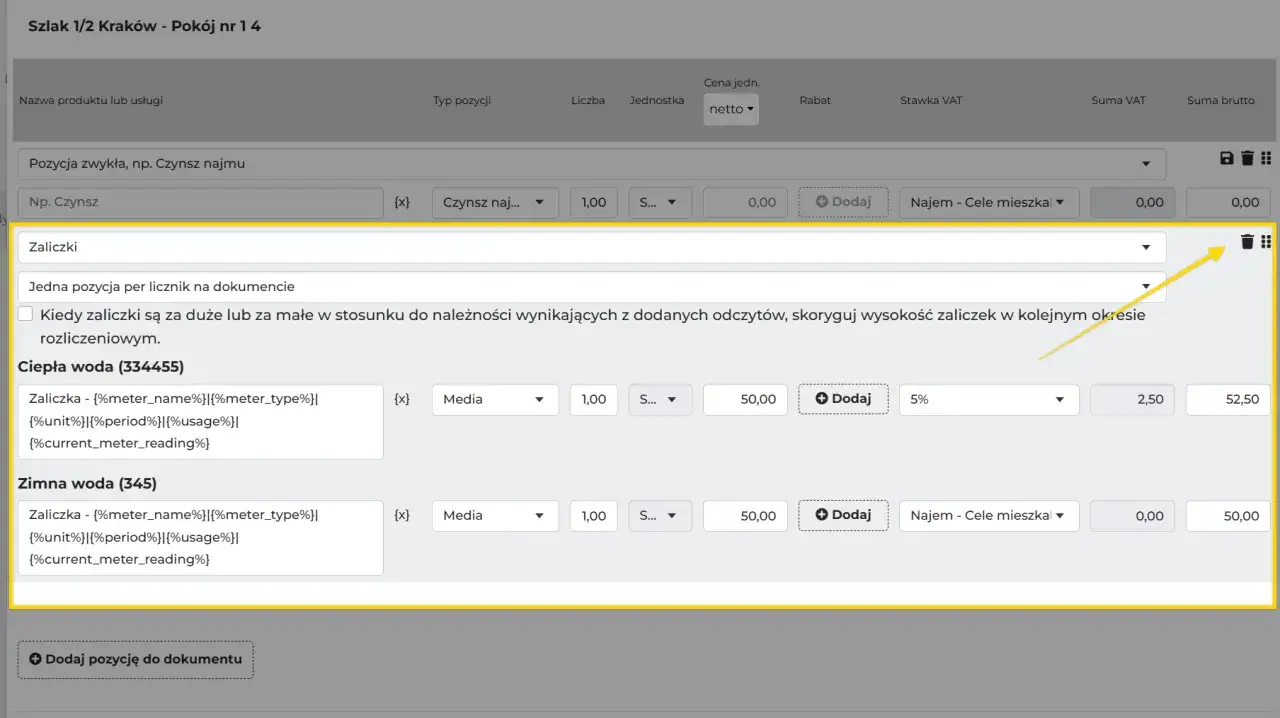Screen dimensions: 1280x718
Task: Expand 'Jedna pozycja per licznik na dokumencie' dropdown
Action: (x=592, y=287)
